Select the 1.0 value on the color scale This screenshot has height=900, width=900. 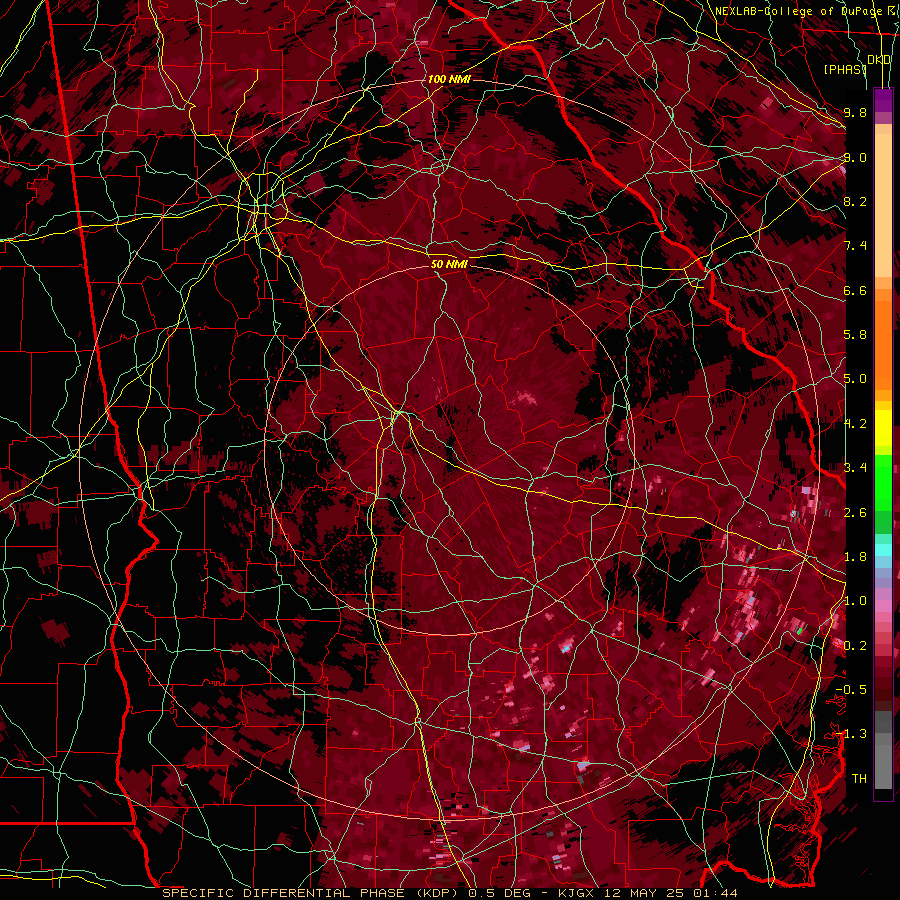pos(855,601)
